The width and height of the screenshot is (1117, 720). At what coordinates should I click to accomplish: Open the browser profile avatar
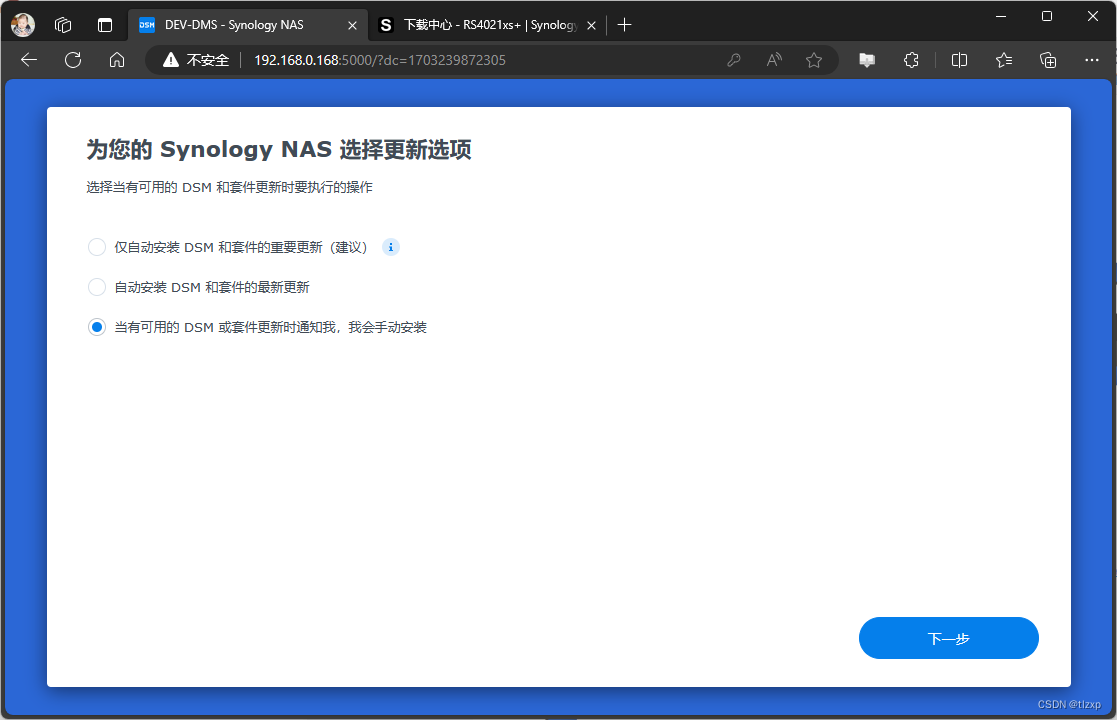tap(23, 25)
